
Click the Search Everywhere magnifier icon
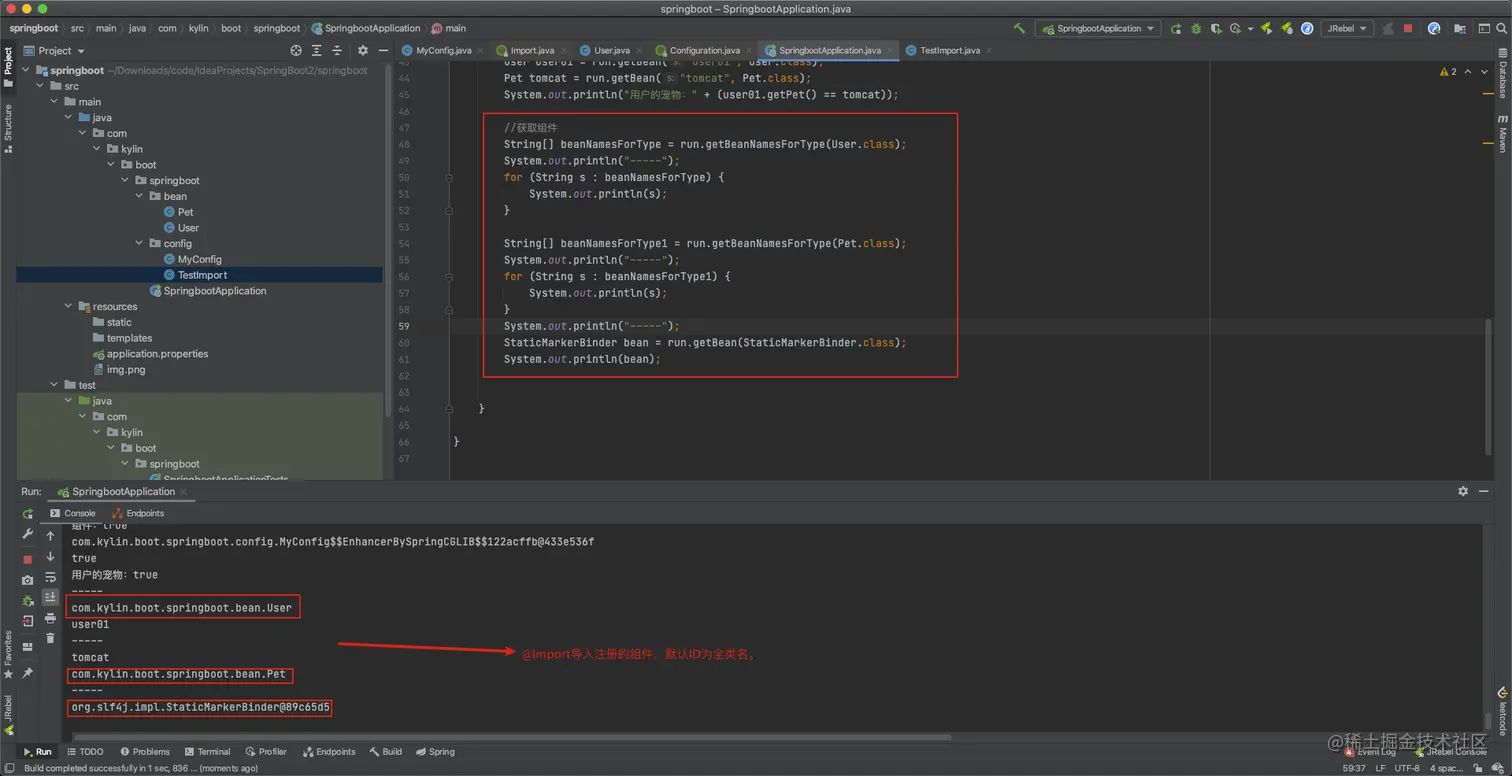click(1501, 29)
